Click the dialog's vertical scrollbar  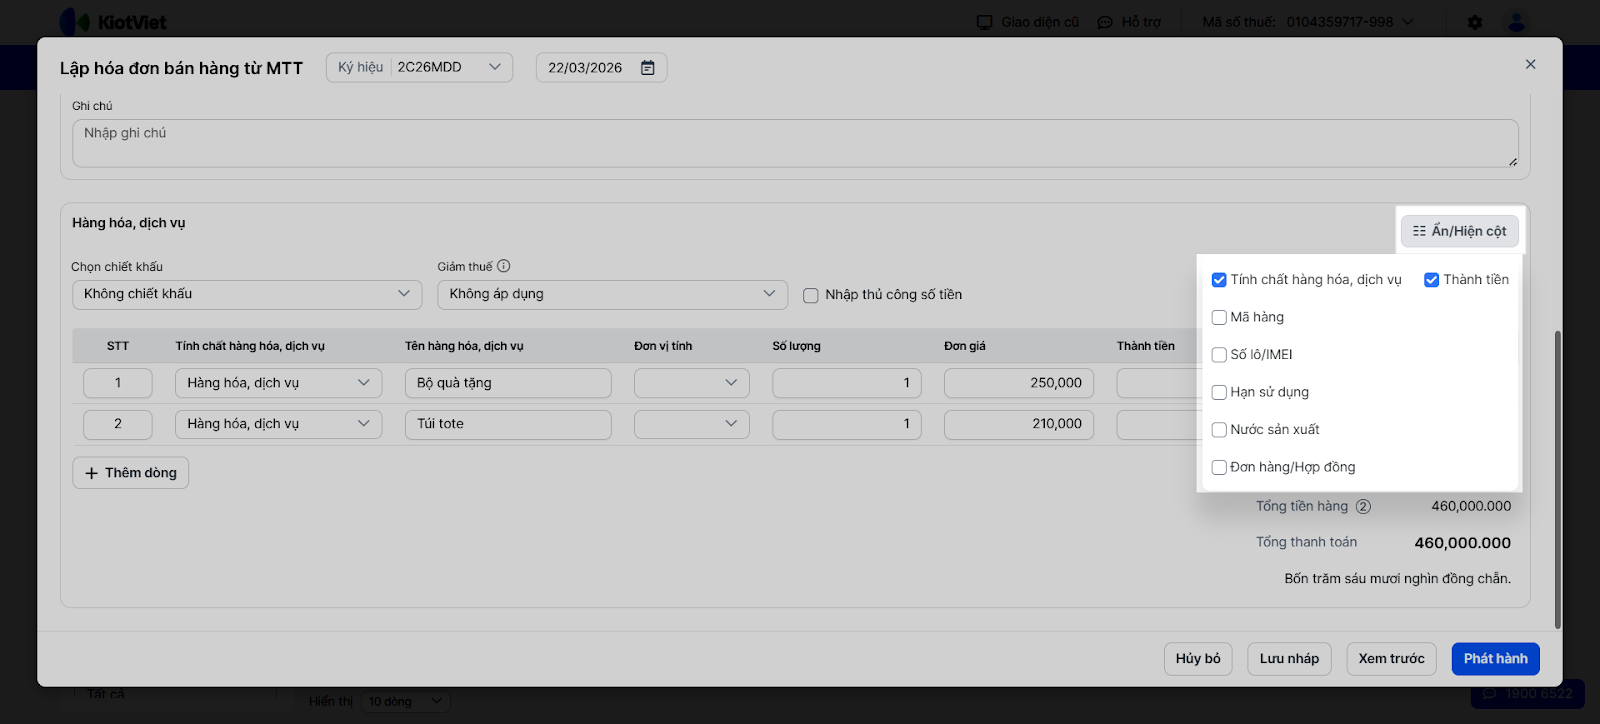click(1557, 480)
